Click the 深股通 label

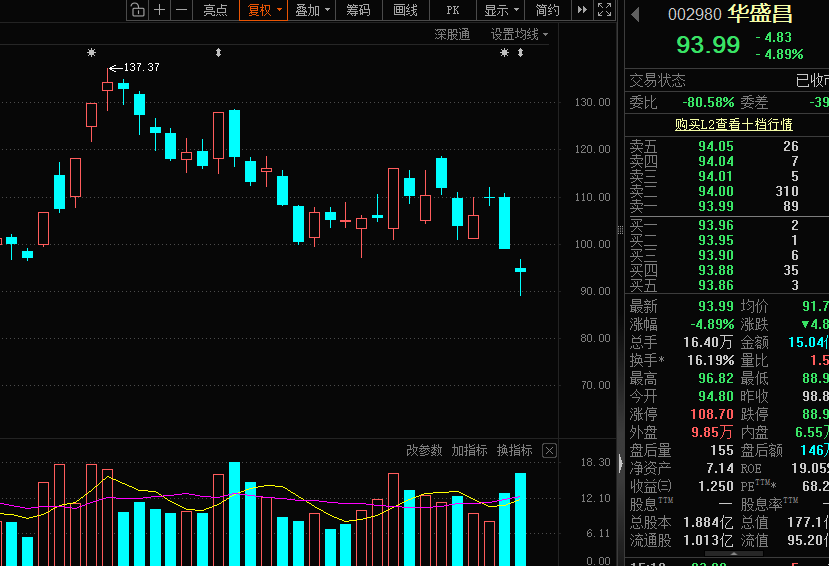[452, 35]
